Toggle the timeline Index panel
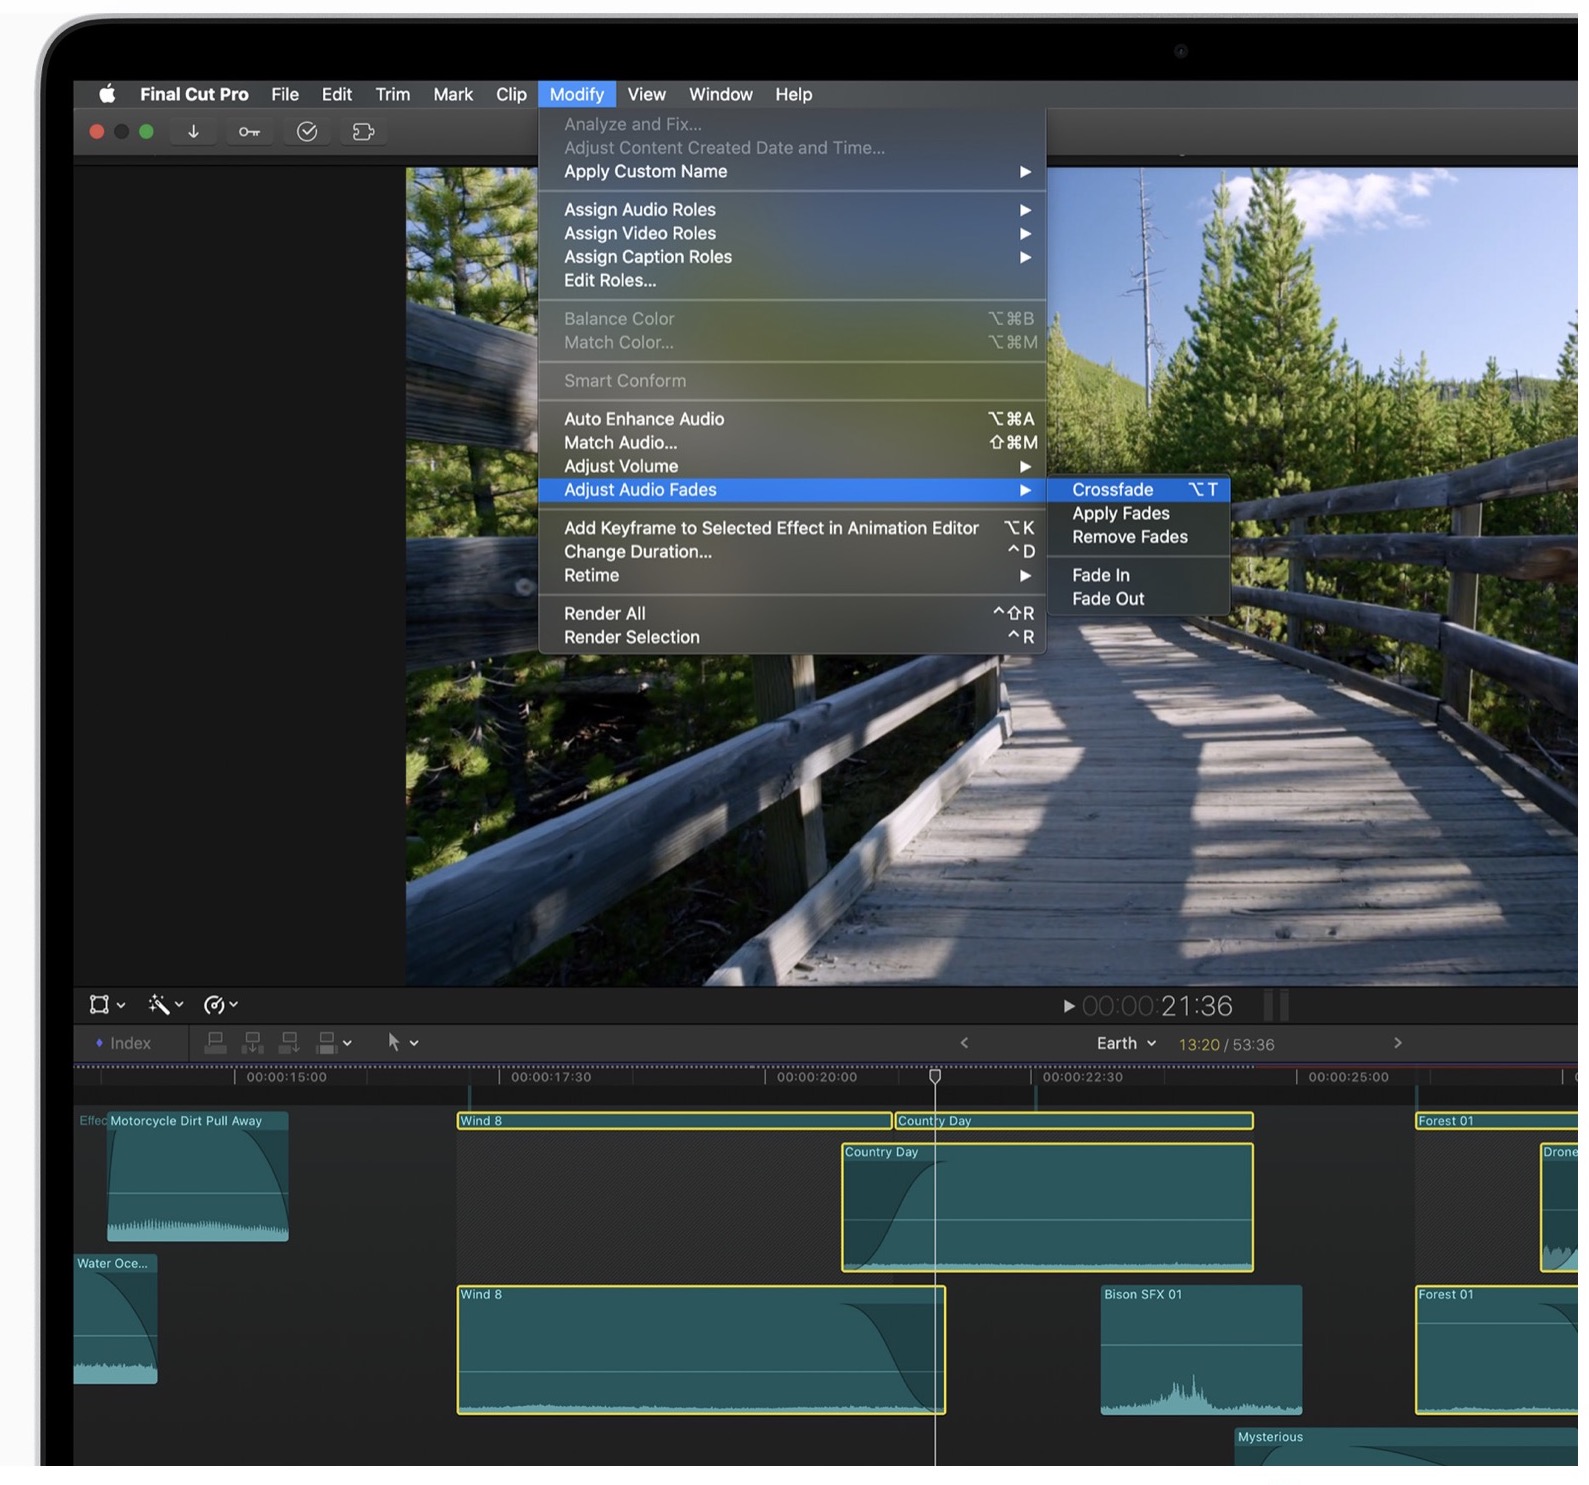This screenshot has width=1589, height=1485. [122, 1043]
